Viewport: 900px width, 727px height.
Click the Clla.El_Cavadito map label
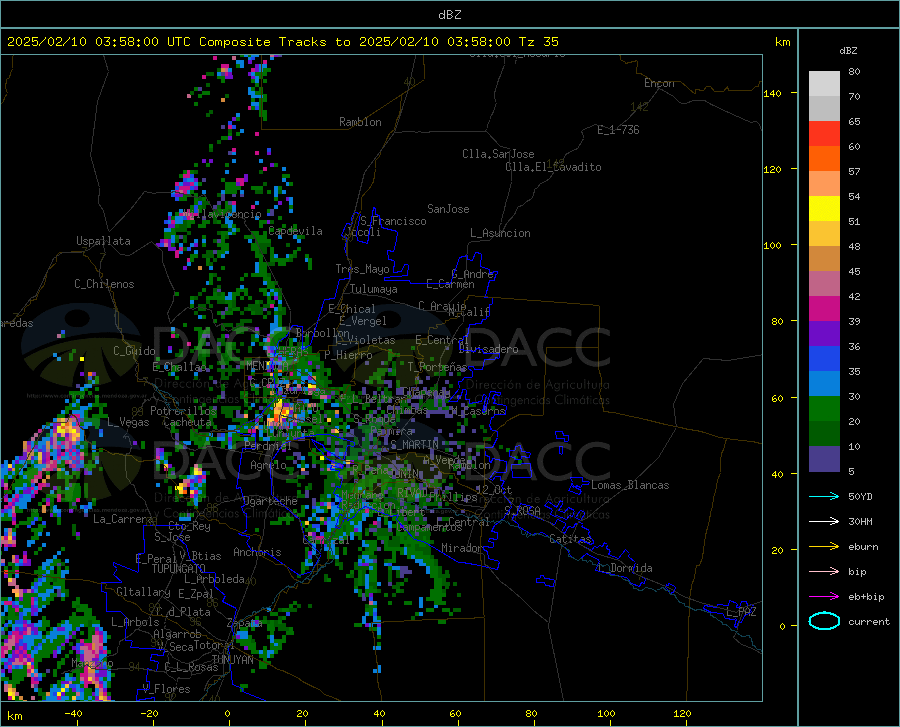pos(553,167)
